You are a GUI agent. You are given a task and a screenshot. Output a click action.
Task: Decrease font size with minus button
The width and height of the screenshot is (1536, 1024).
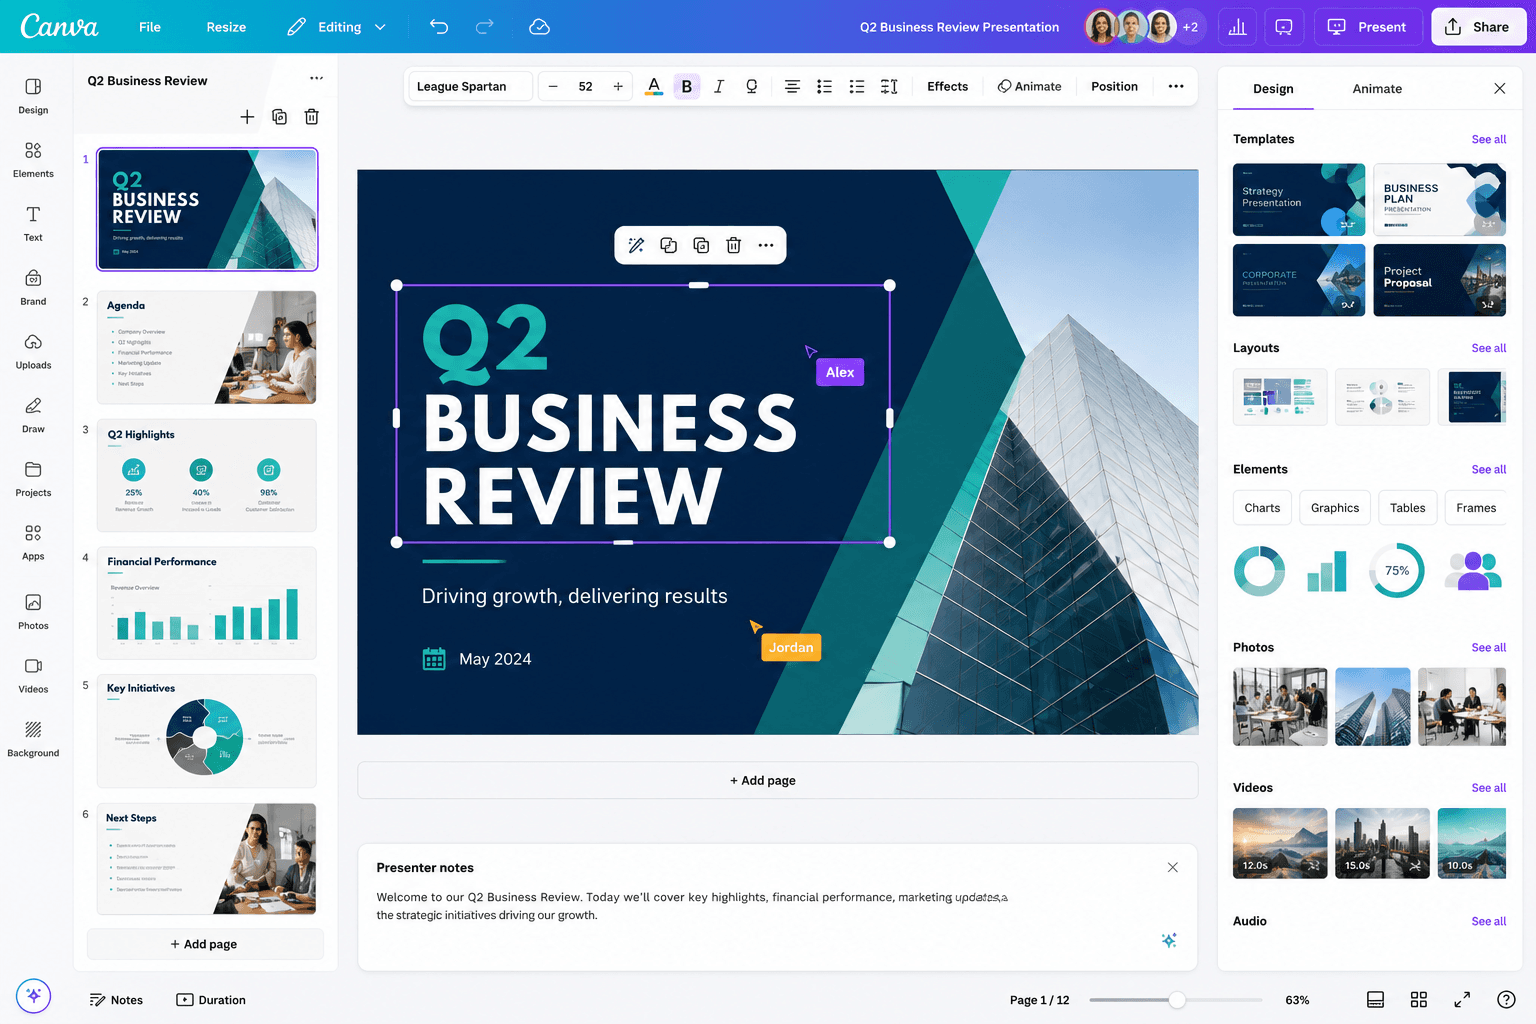coord(553,87)
